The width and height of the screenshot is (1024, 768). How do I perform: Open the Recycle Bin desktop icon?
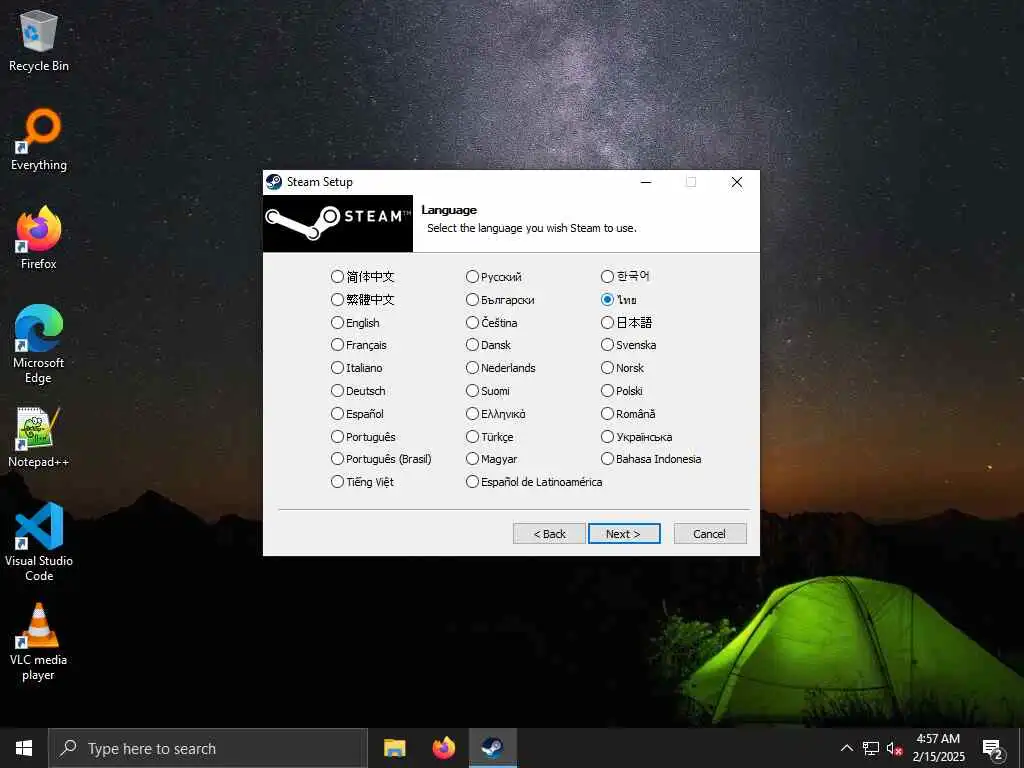pyautogui.click(x=39, y=40)
